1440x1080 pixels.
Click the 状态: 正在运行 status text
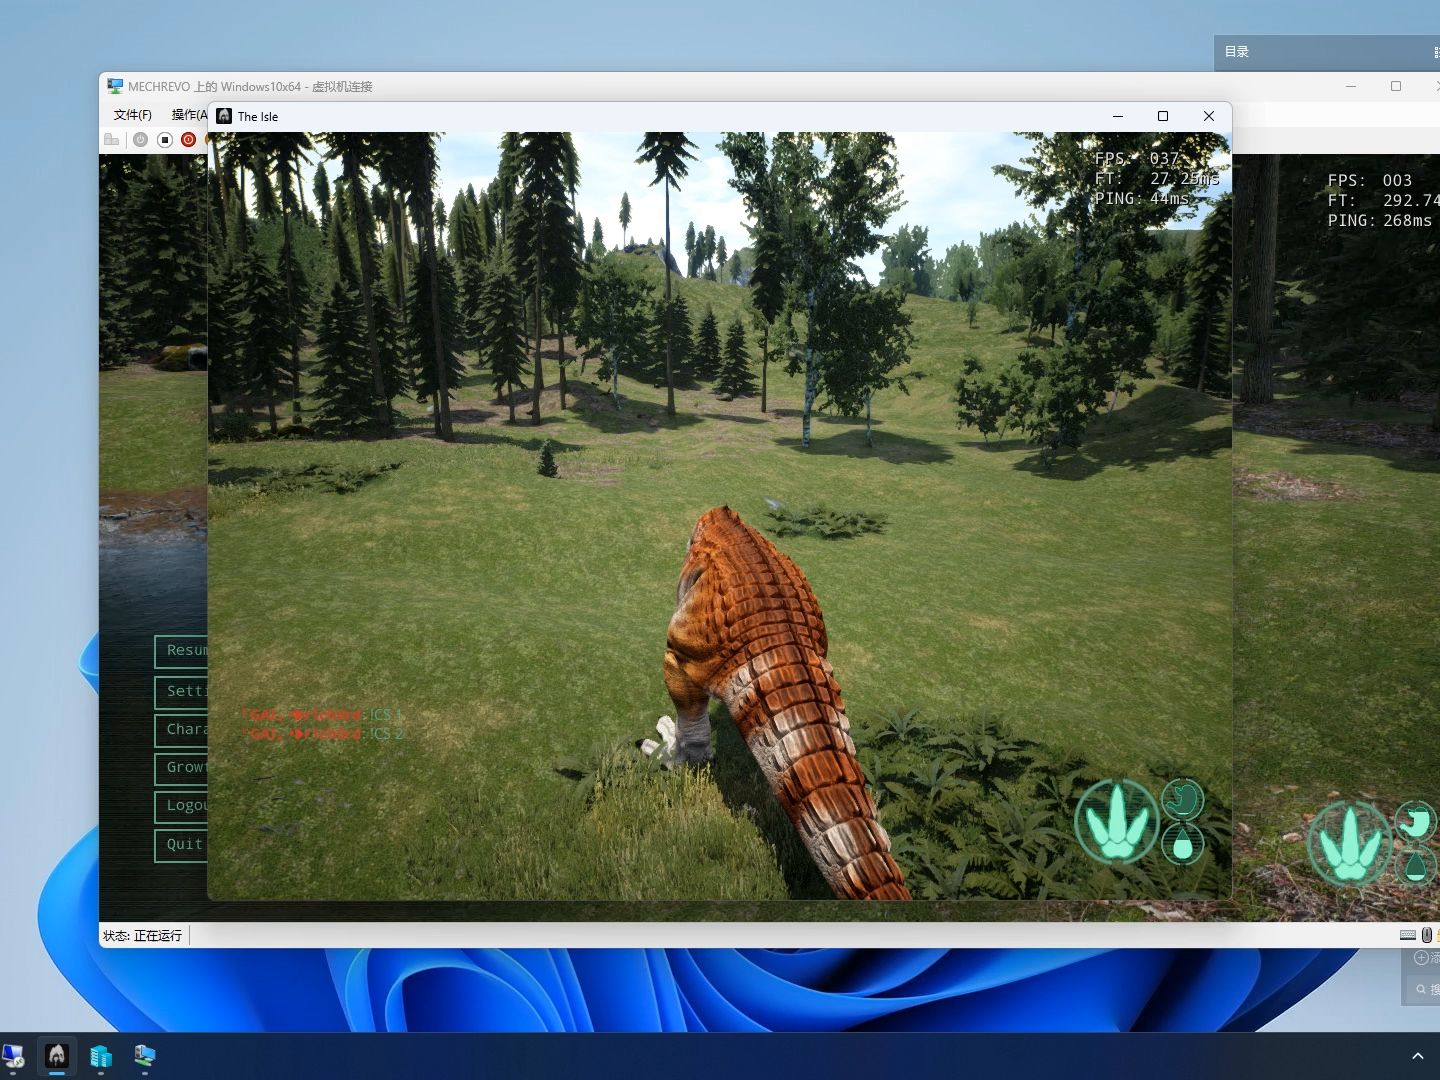[x=142, y=936]
